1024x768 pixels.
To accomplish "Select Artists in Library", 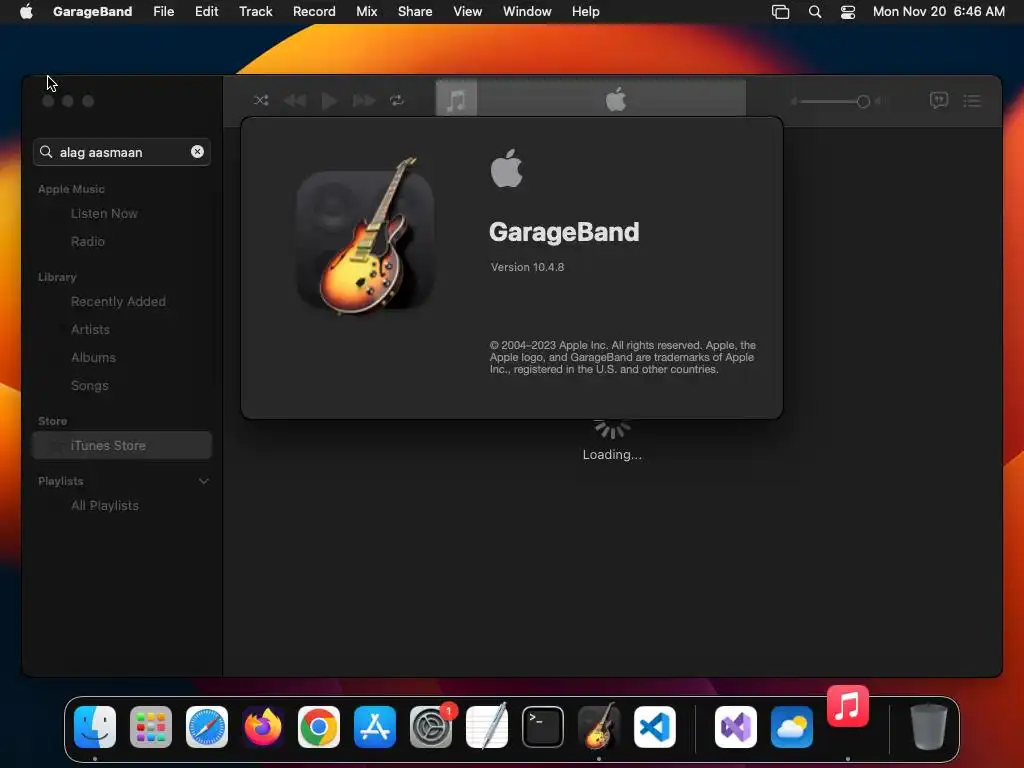I will point(90,330).
